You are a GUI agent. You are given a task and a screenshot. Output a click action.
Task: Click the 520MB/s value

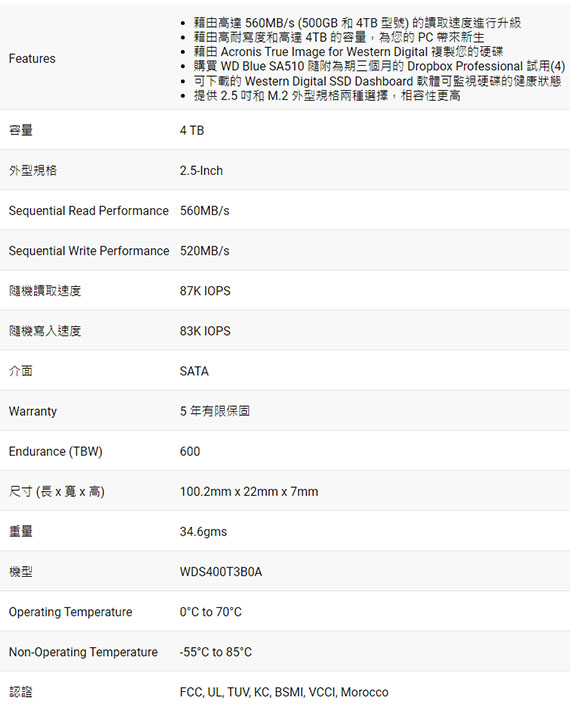tap(205, 251)
